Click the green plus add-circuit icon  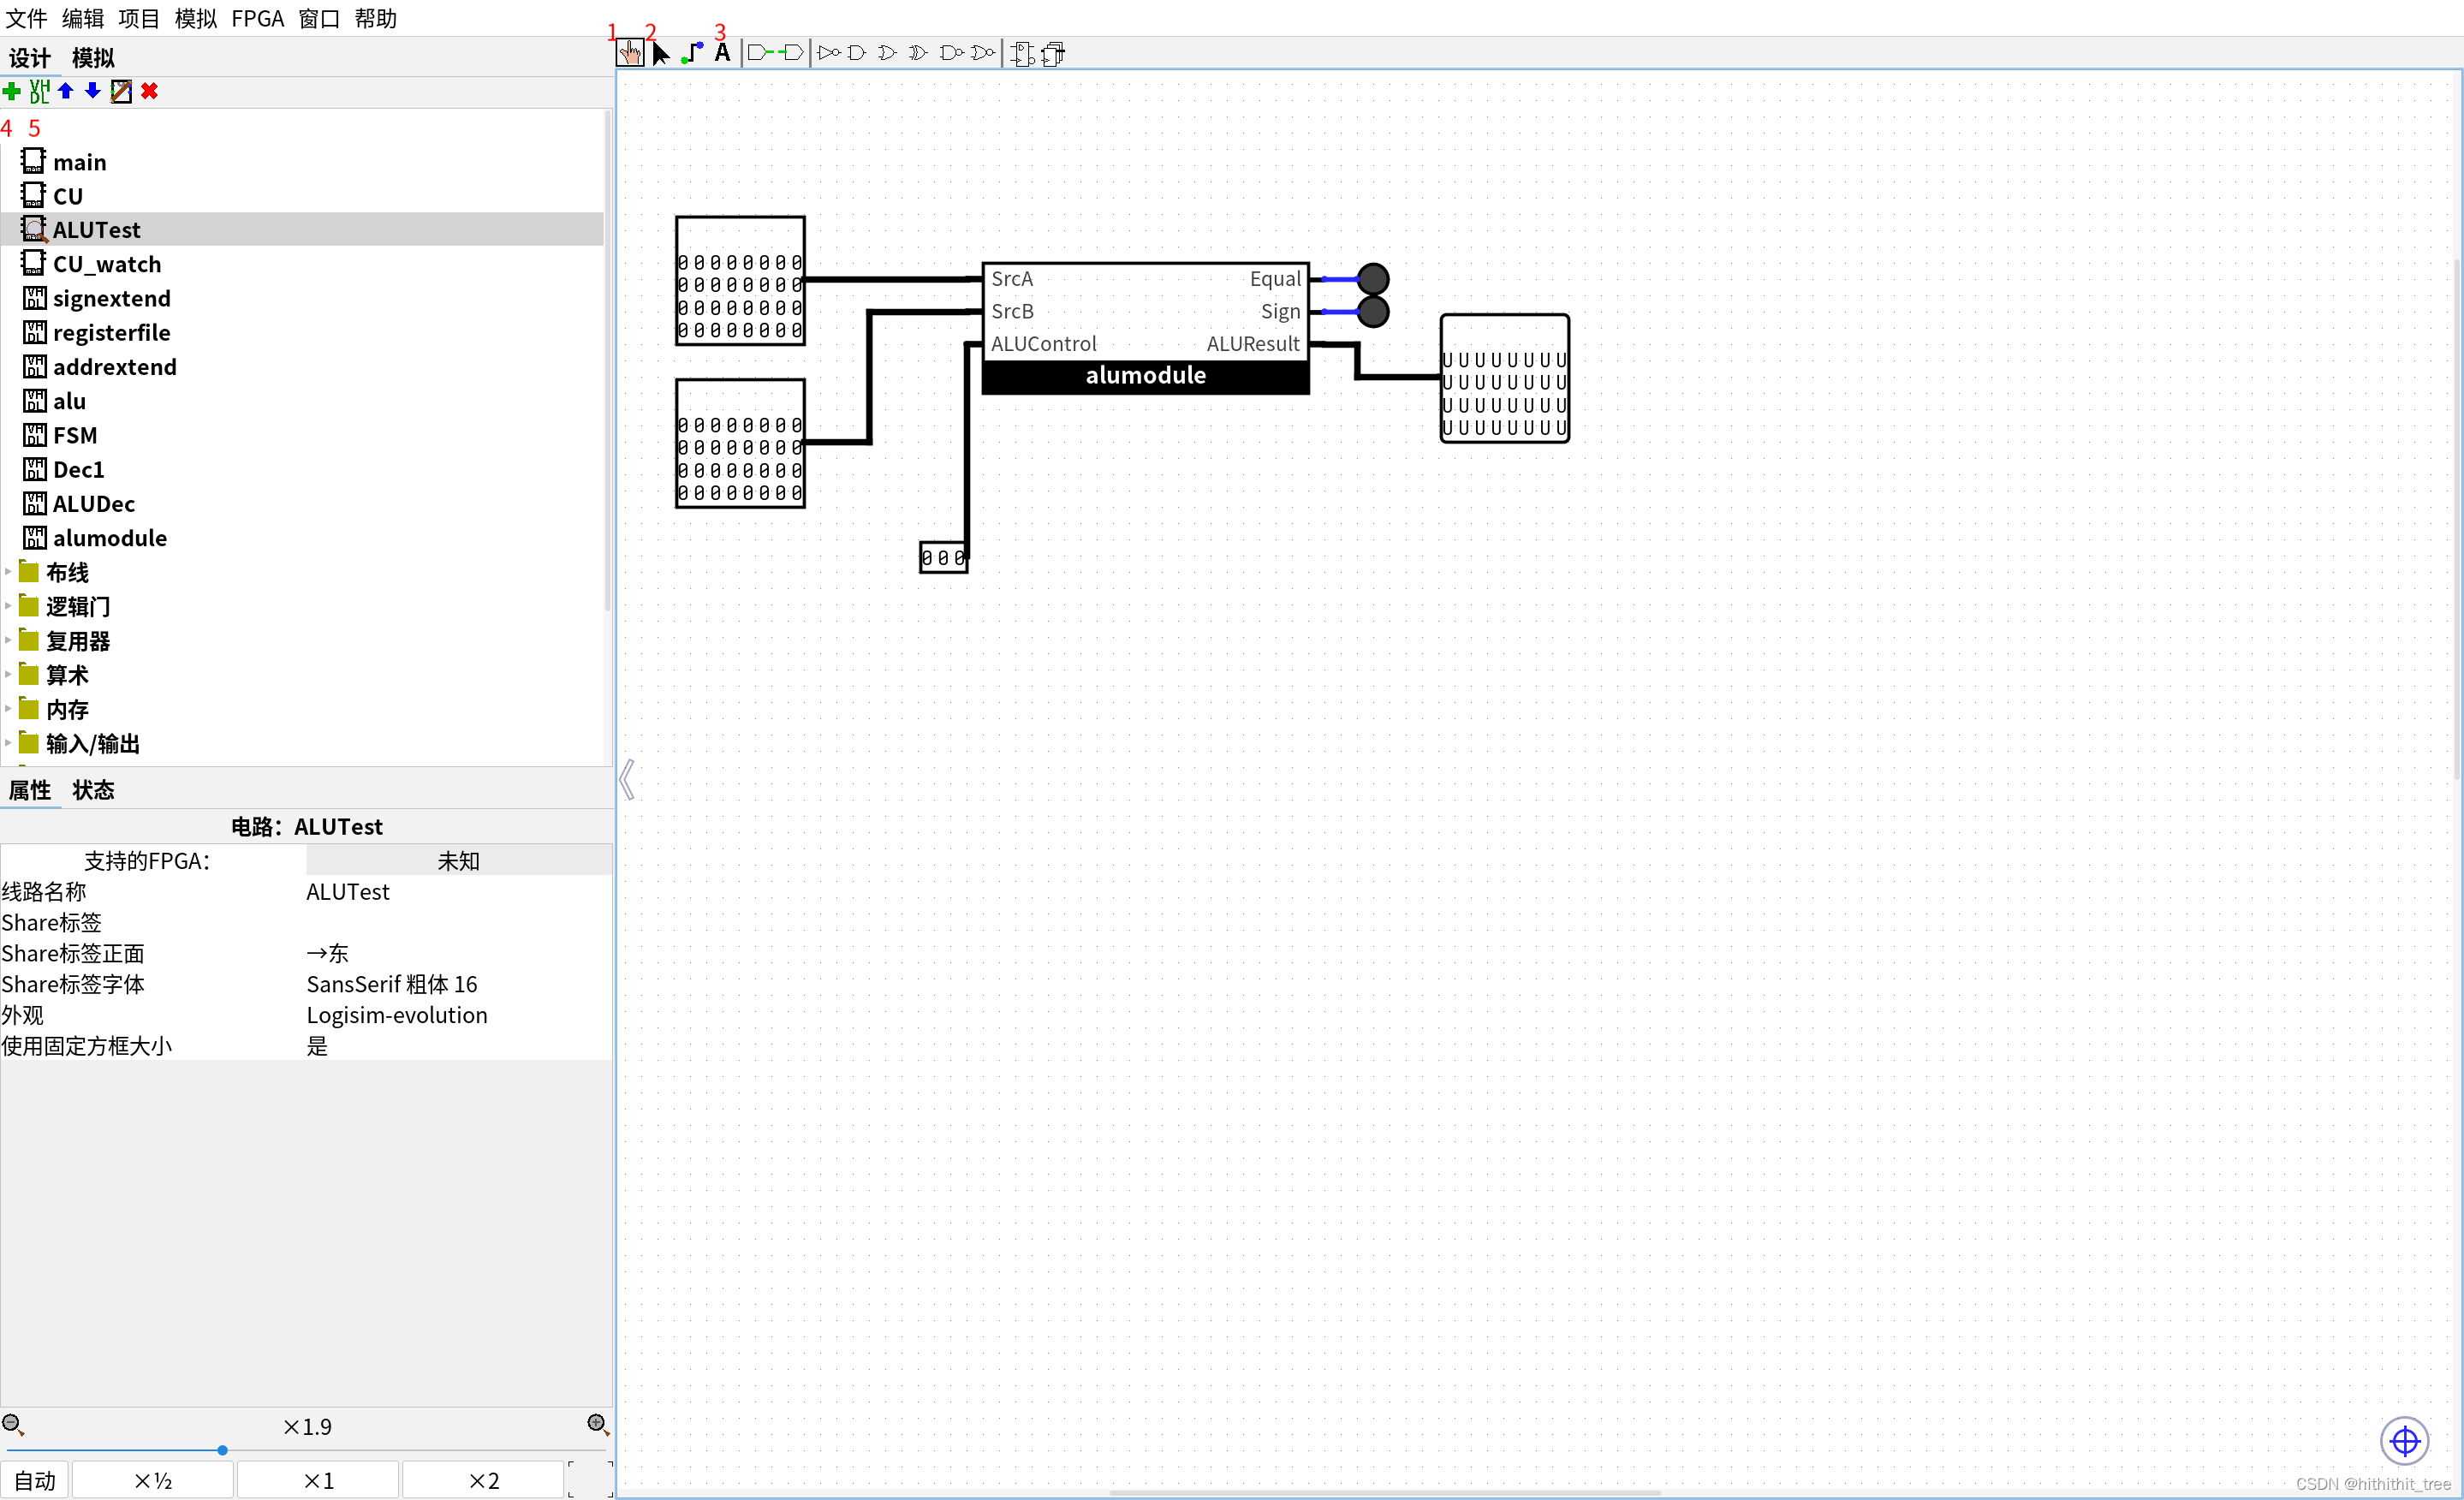pos(12,92)
